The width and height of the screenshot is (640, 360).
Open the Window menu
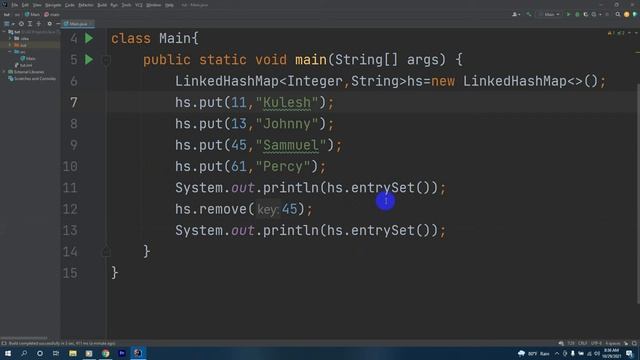154,5
